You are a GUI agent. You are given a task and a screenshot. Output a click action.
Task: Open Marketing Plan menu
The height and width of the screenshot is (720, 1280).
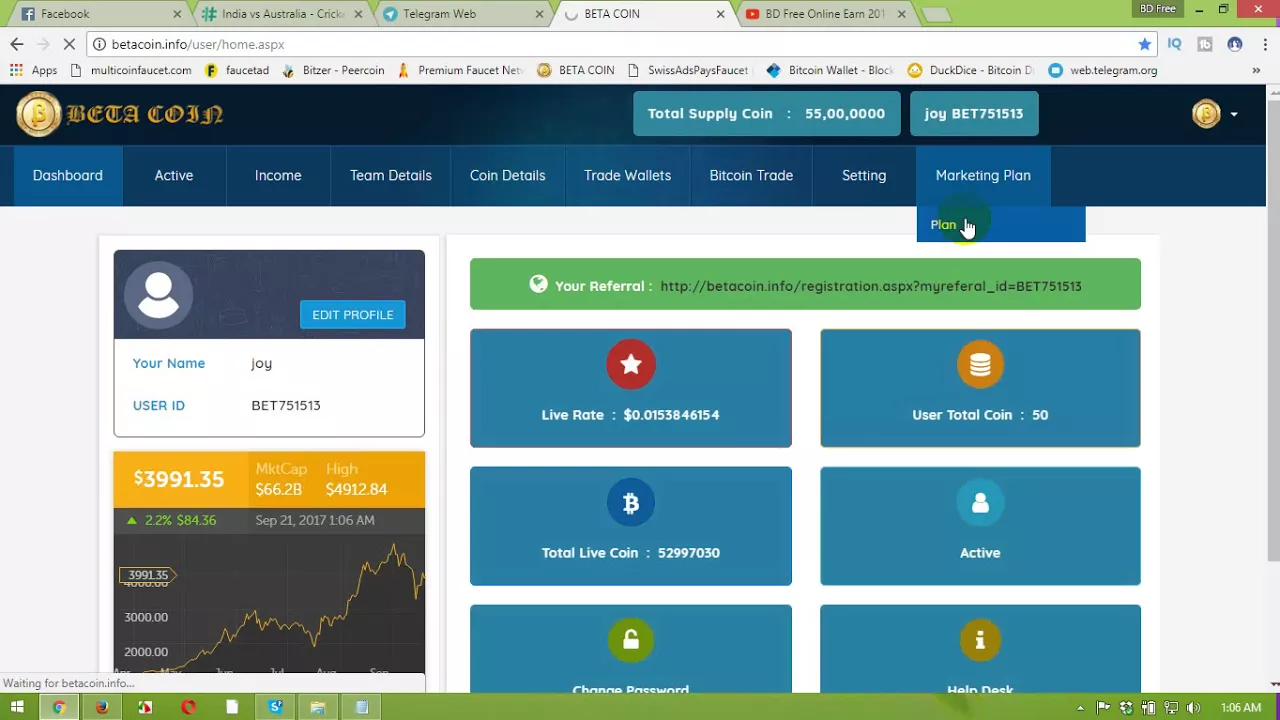pyautogui.click(x=983, y=176)
